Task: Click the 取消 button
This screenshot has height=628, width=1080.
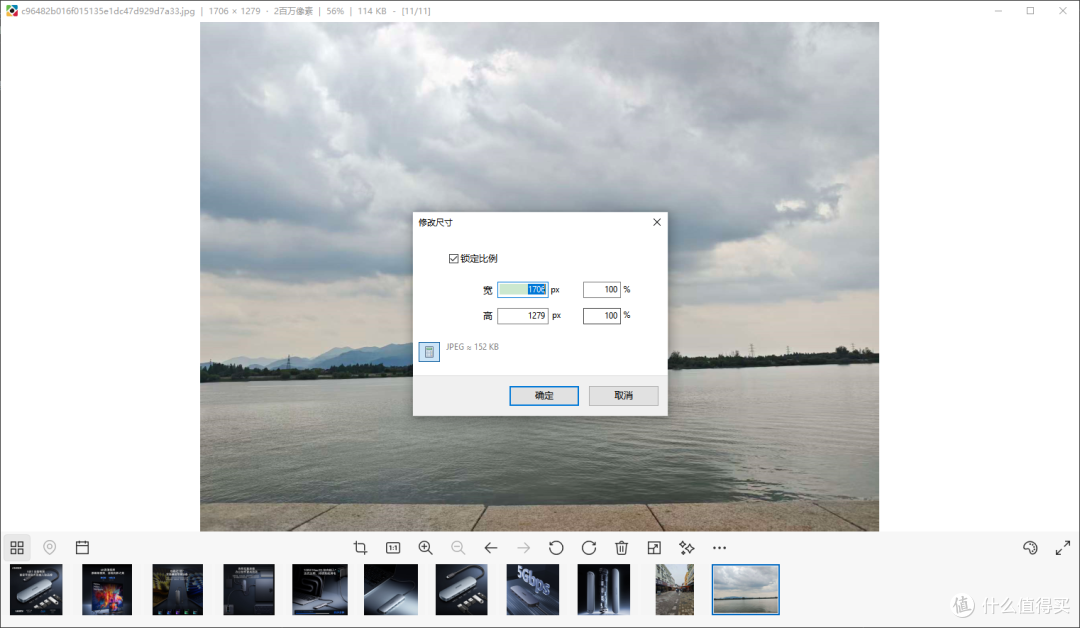Action: [x=623, y=395]
